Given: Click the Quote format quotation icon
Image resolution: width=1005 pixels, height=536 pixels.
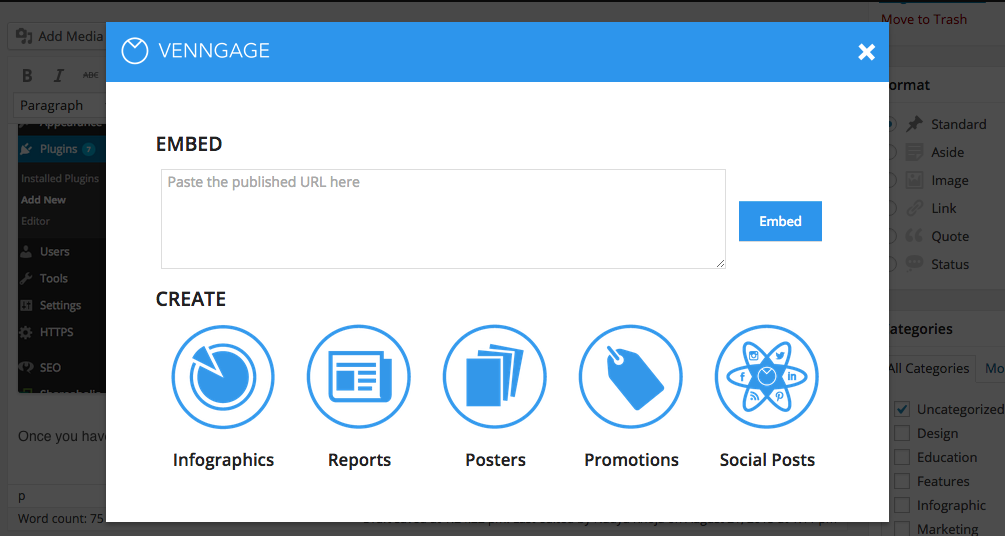Looking at the screenshot, I should 914,236.
